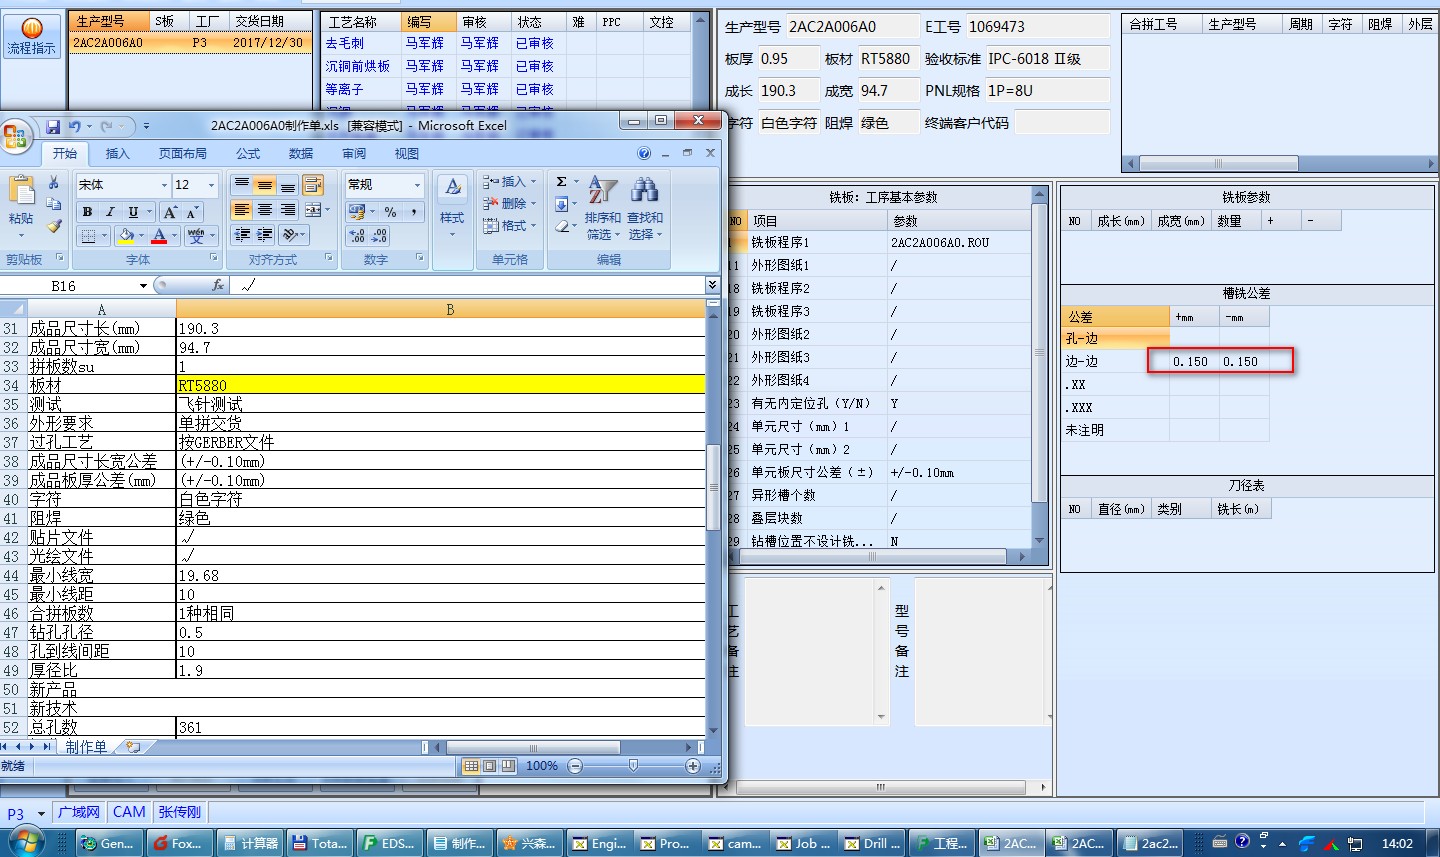Align text to the right
The width and height of the screenshot is (1440, 857).
click(287, 210)
